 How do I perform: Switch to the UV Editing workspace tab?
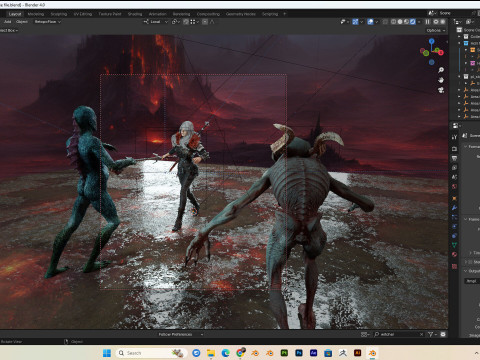click(83, 14)
